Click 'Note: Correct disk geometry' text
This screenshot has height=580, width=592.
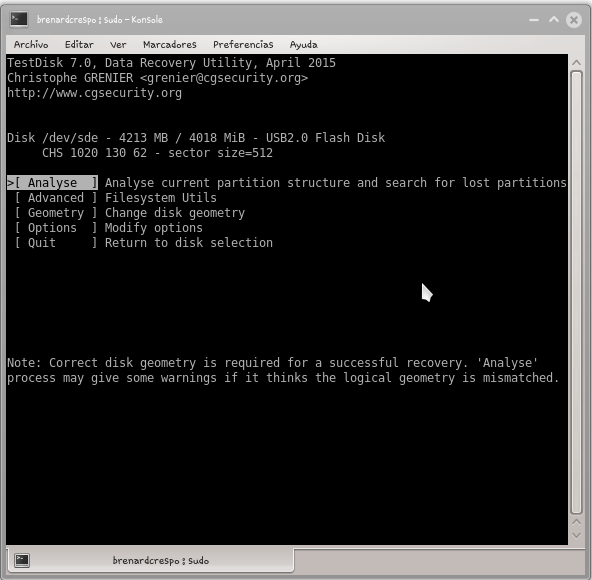(x=272, y=363)
